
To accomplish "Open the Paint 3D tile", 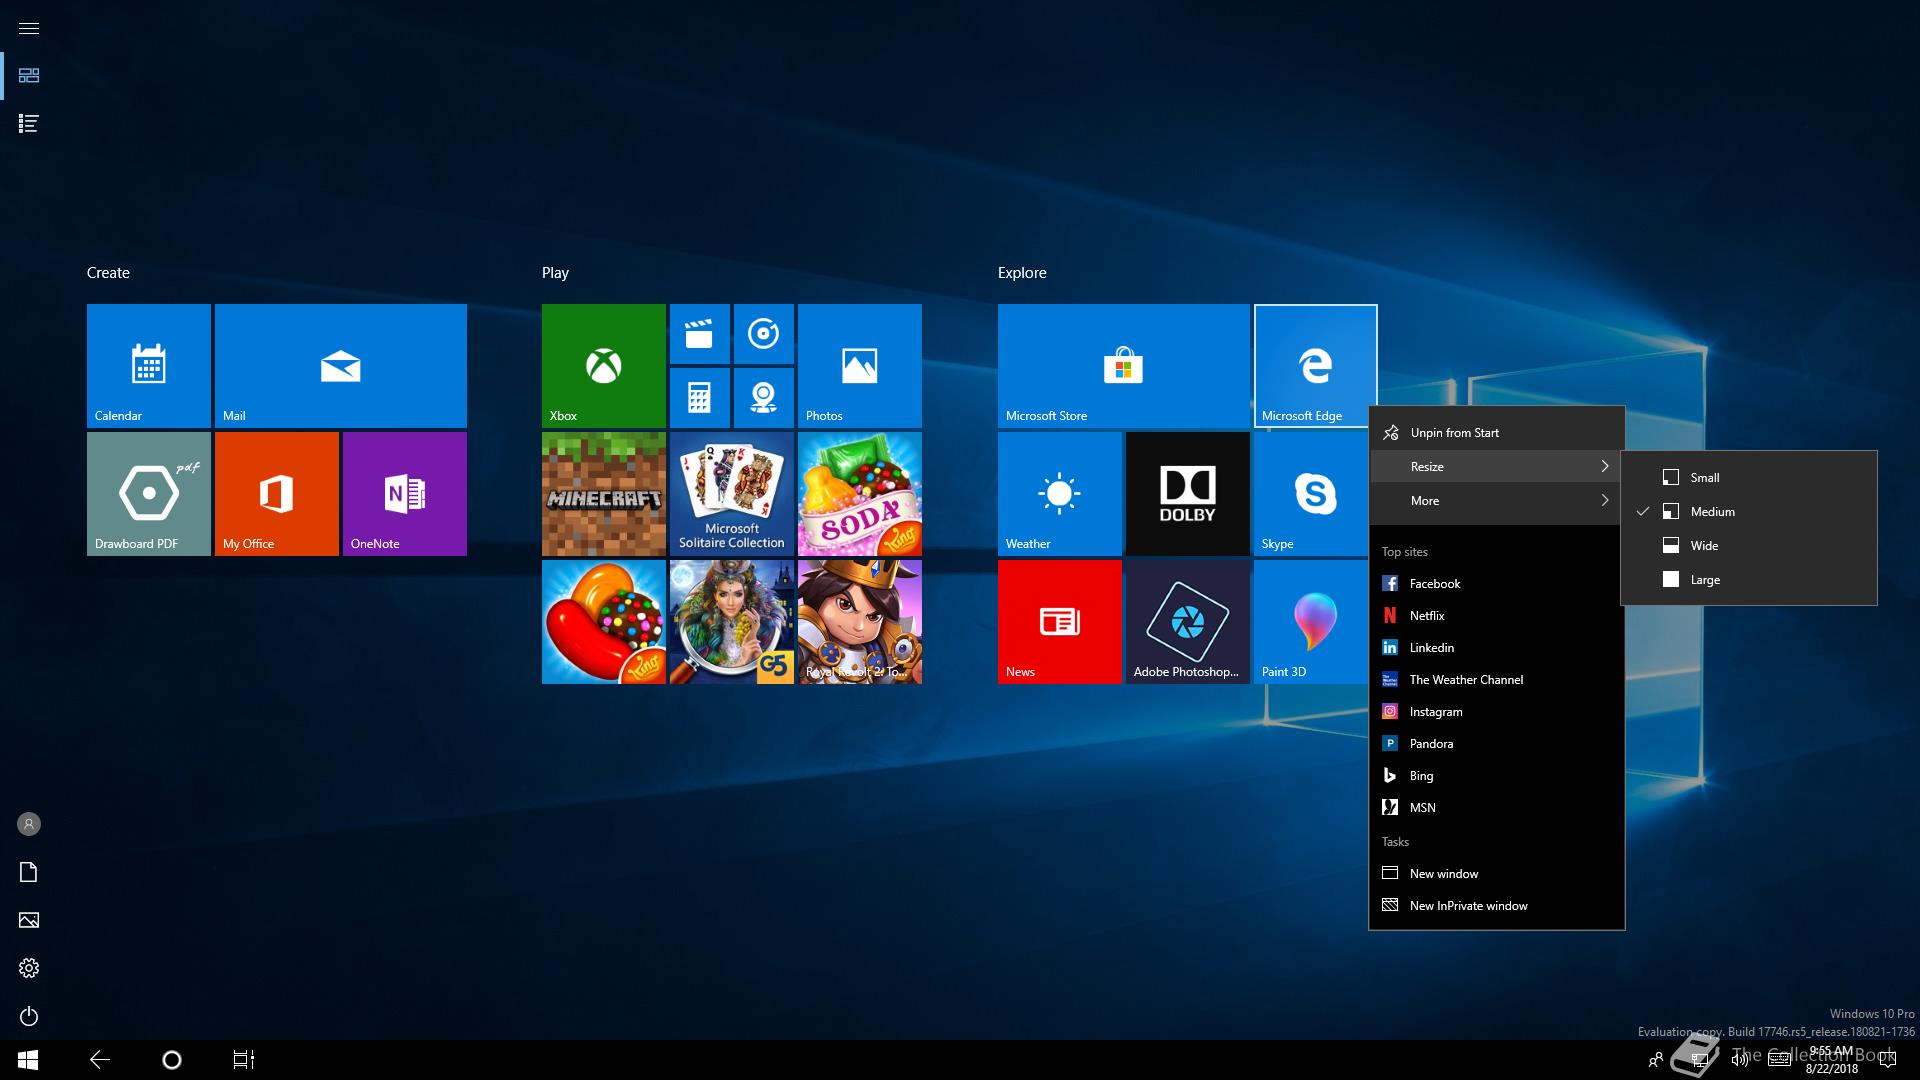I will pos(1310,622).
